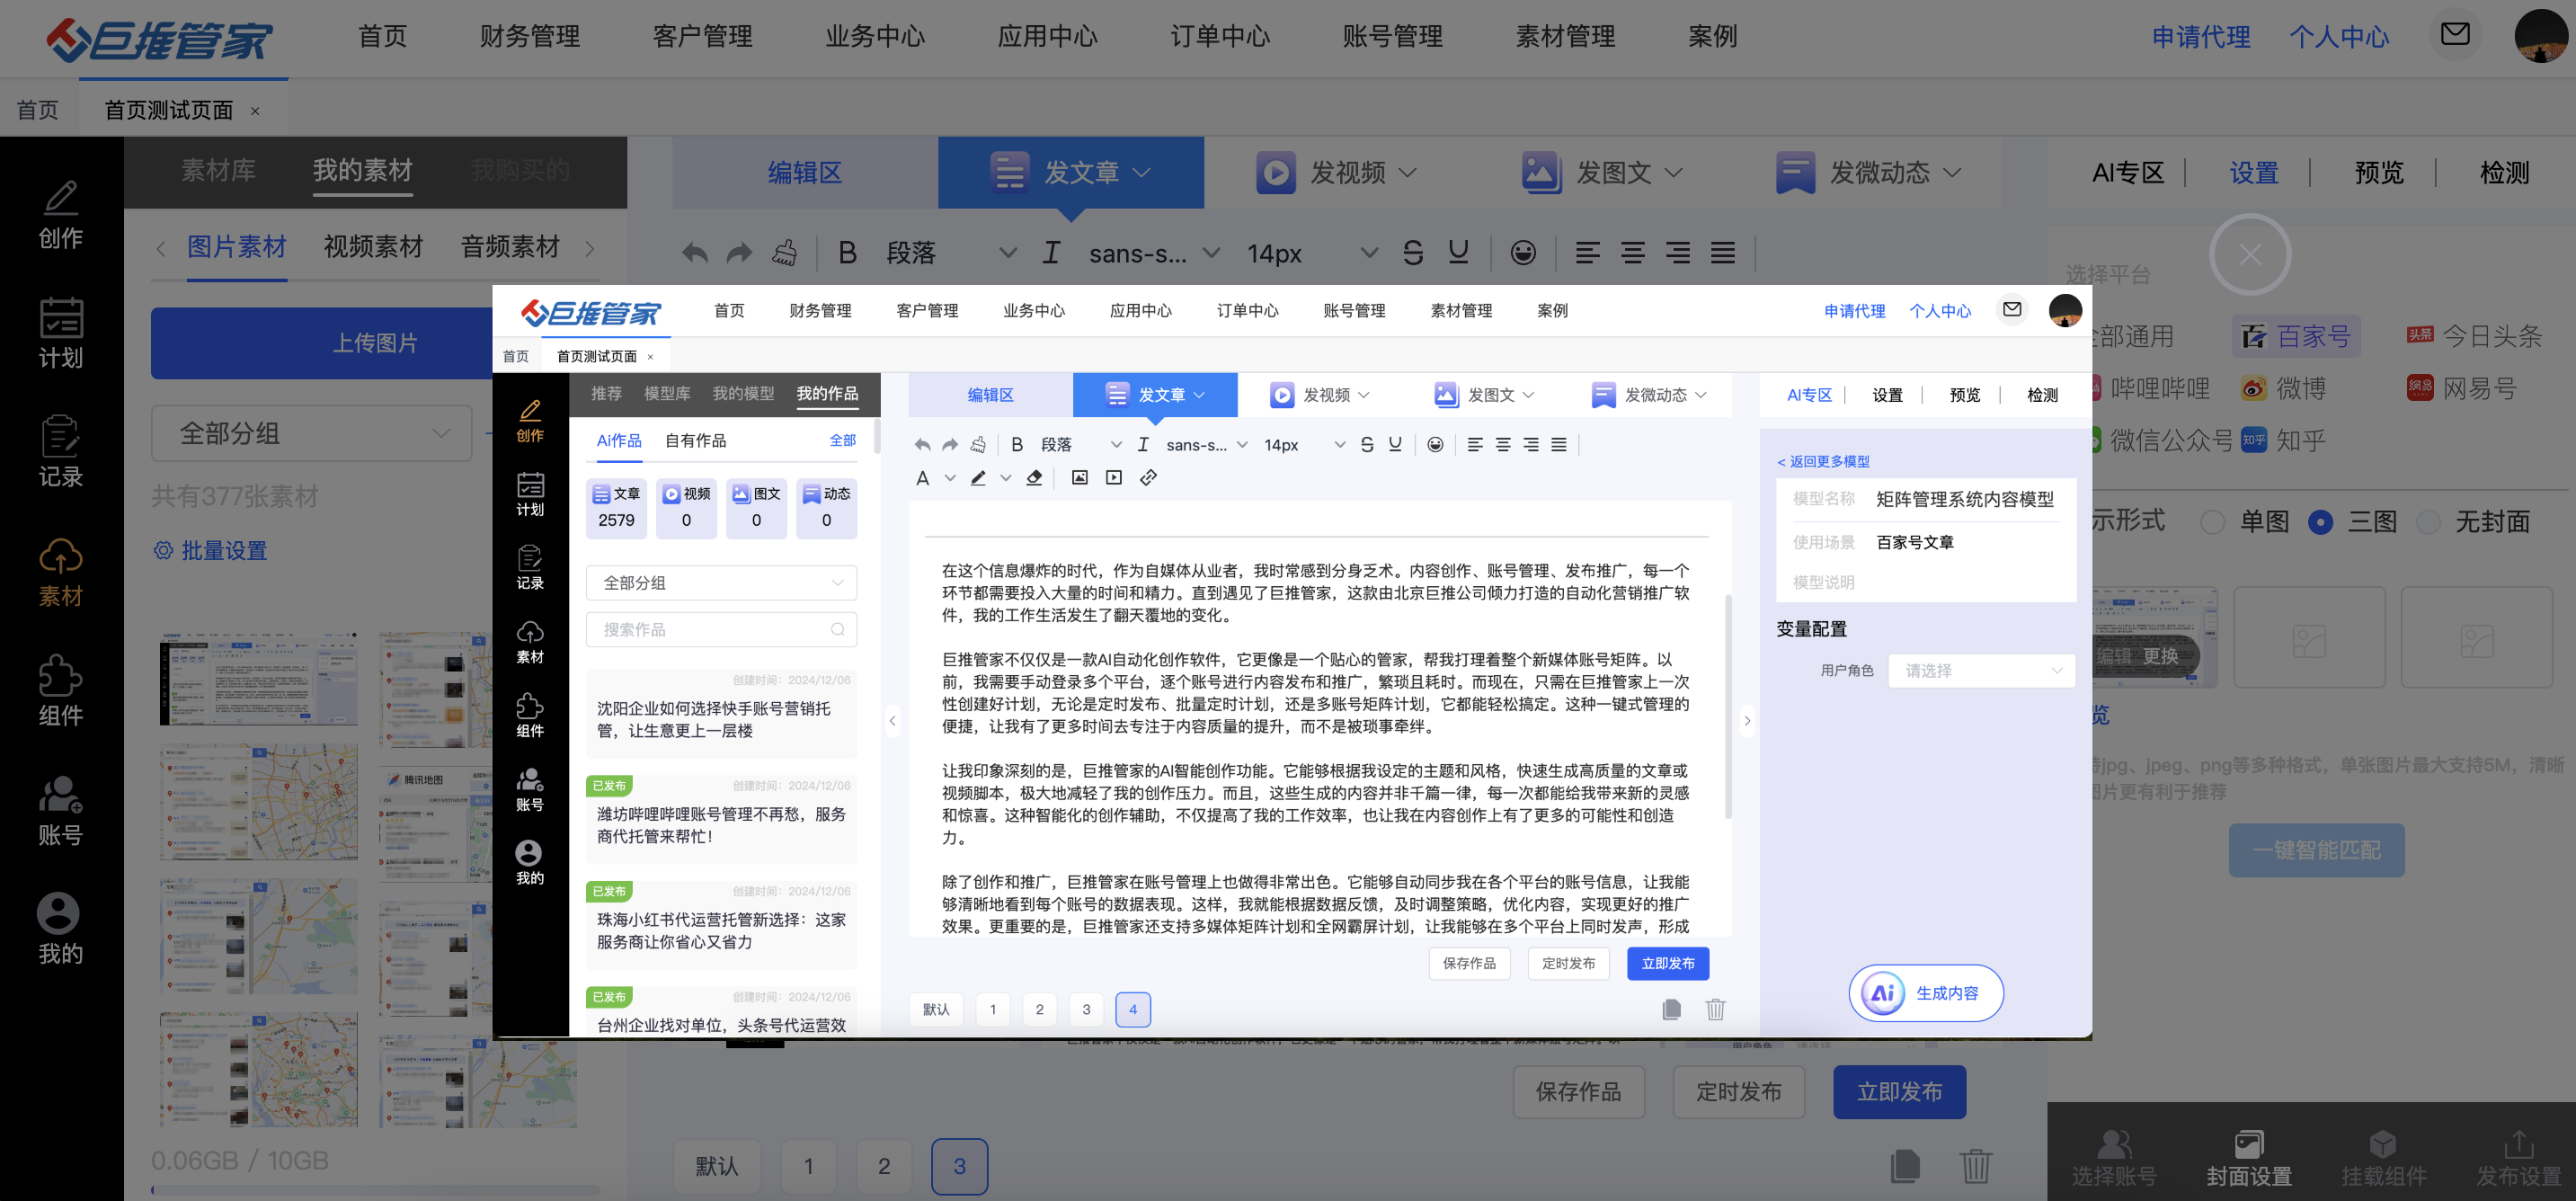Open 账号 in the preview's black sidebar

[x=530, y=790]
